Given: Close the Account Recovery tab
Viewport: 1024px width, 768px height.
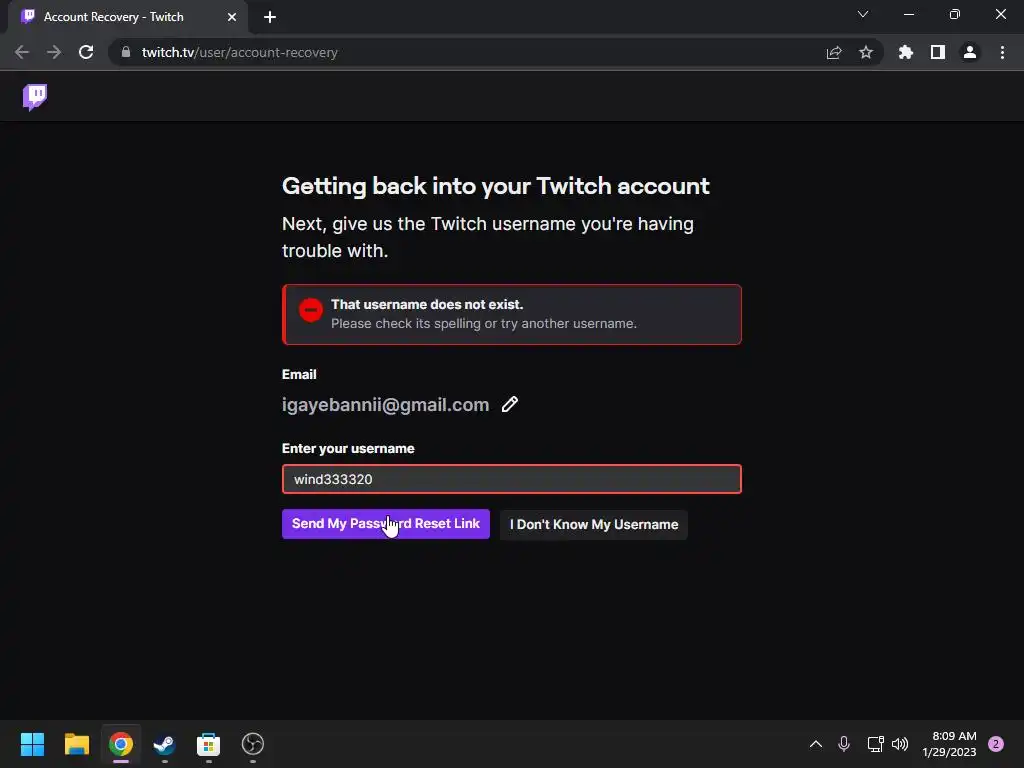Looking at the screenshot, I should coord(232,17).
